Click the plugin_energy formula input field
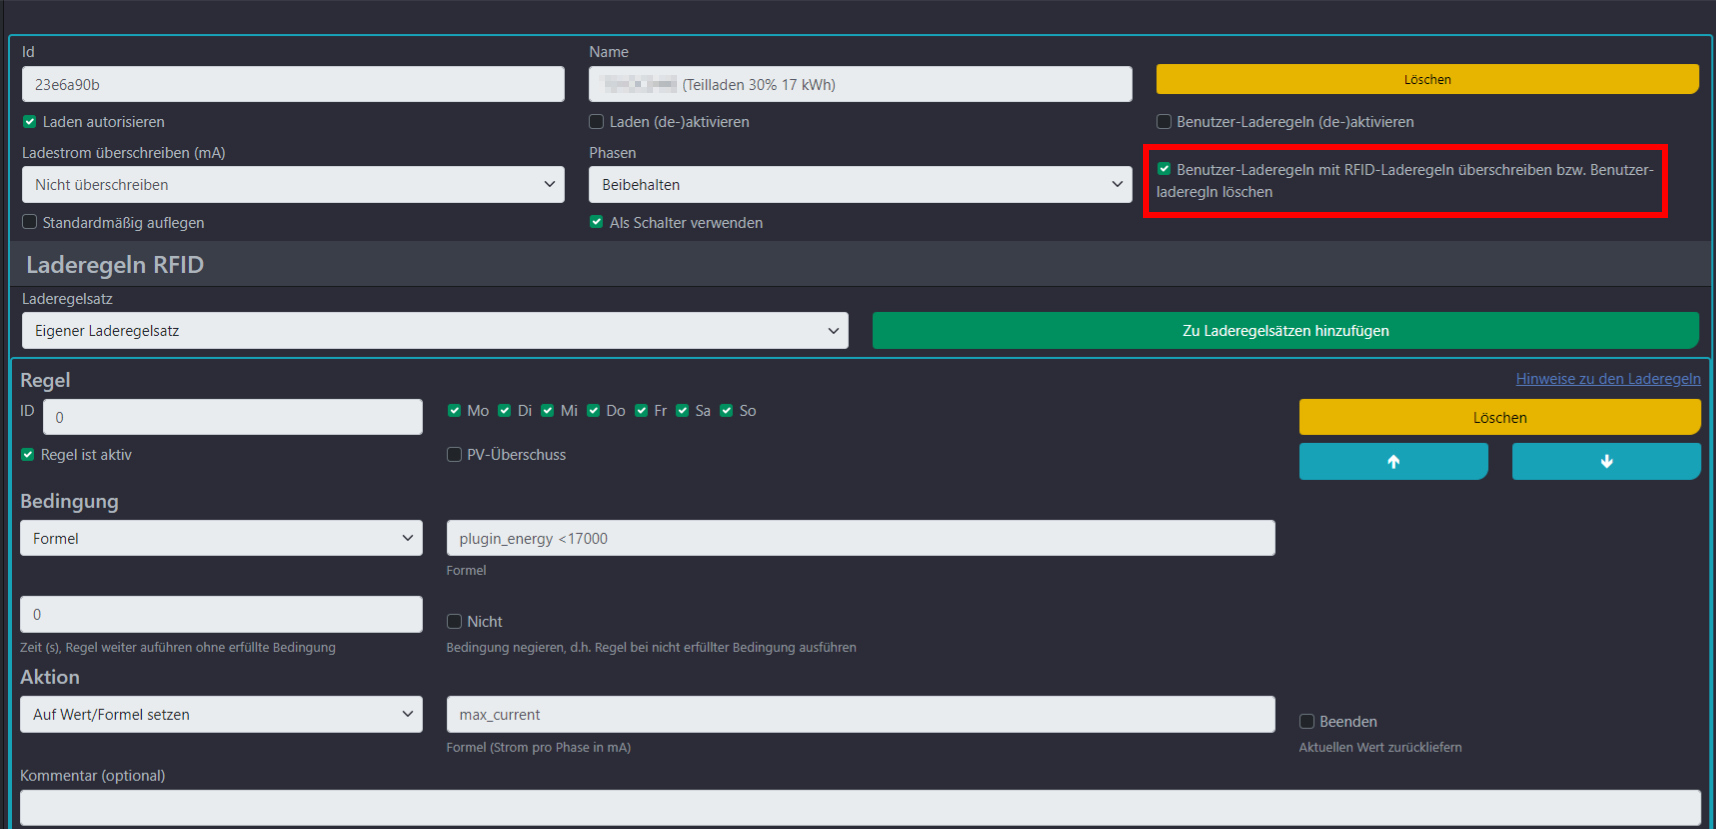 (x=860, y=538)
